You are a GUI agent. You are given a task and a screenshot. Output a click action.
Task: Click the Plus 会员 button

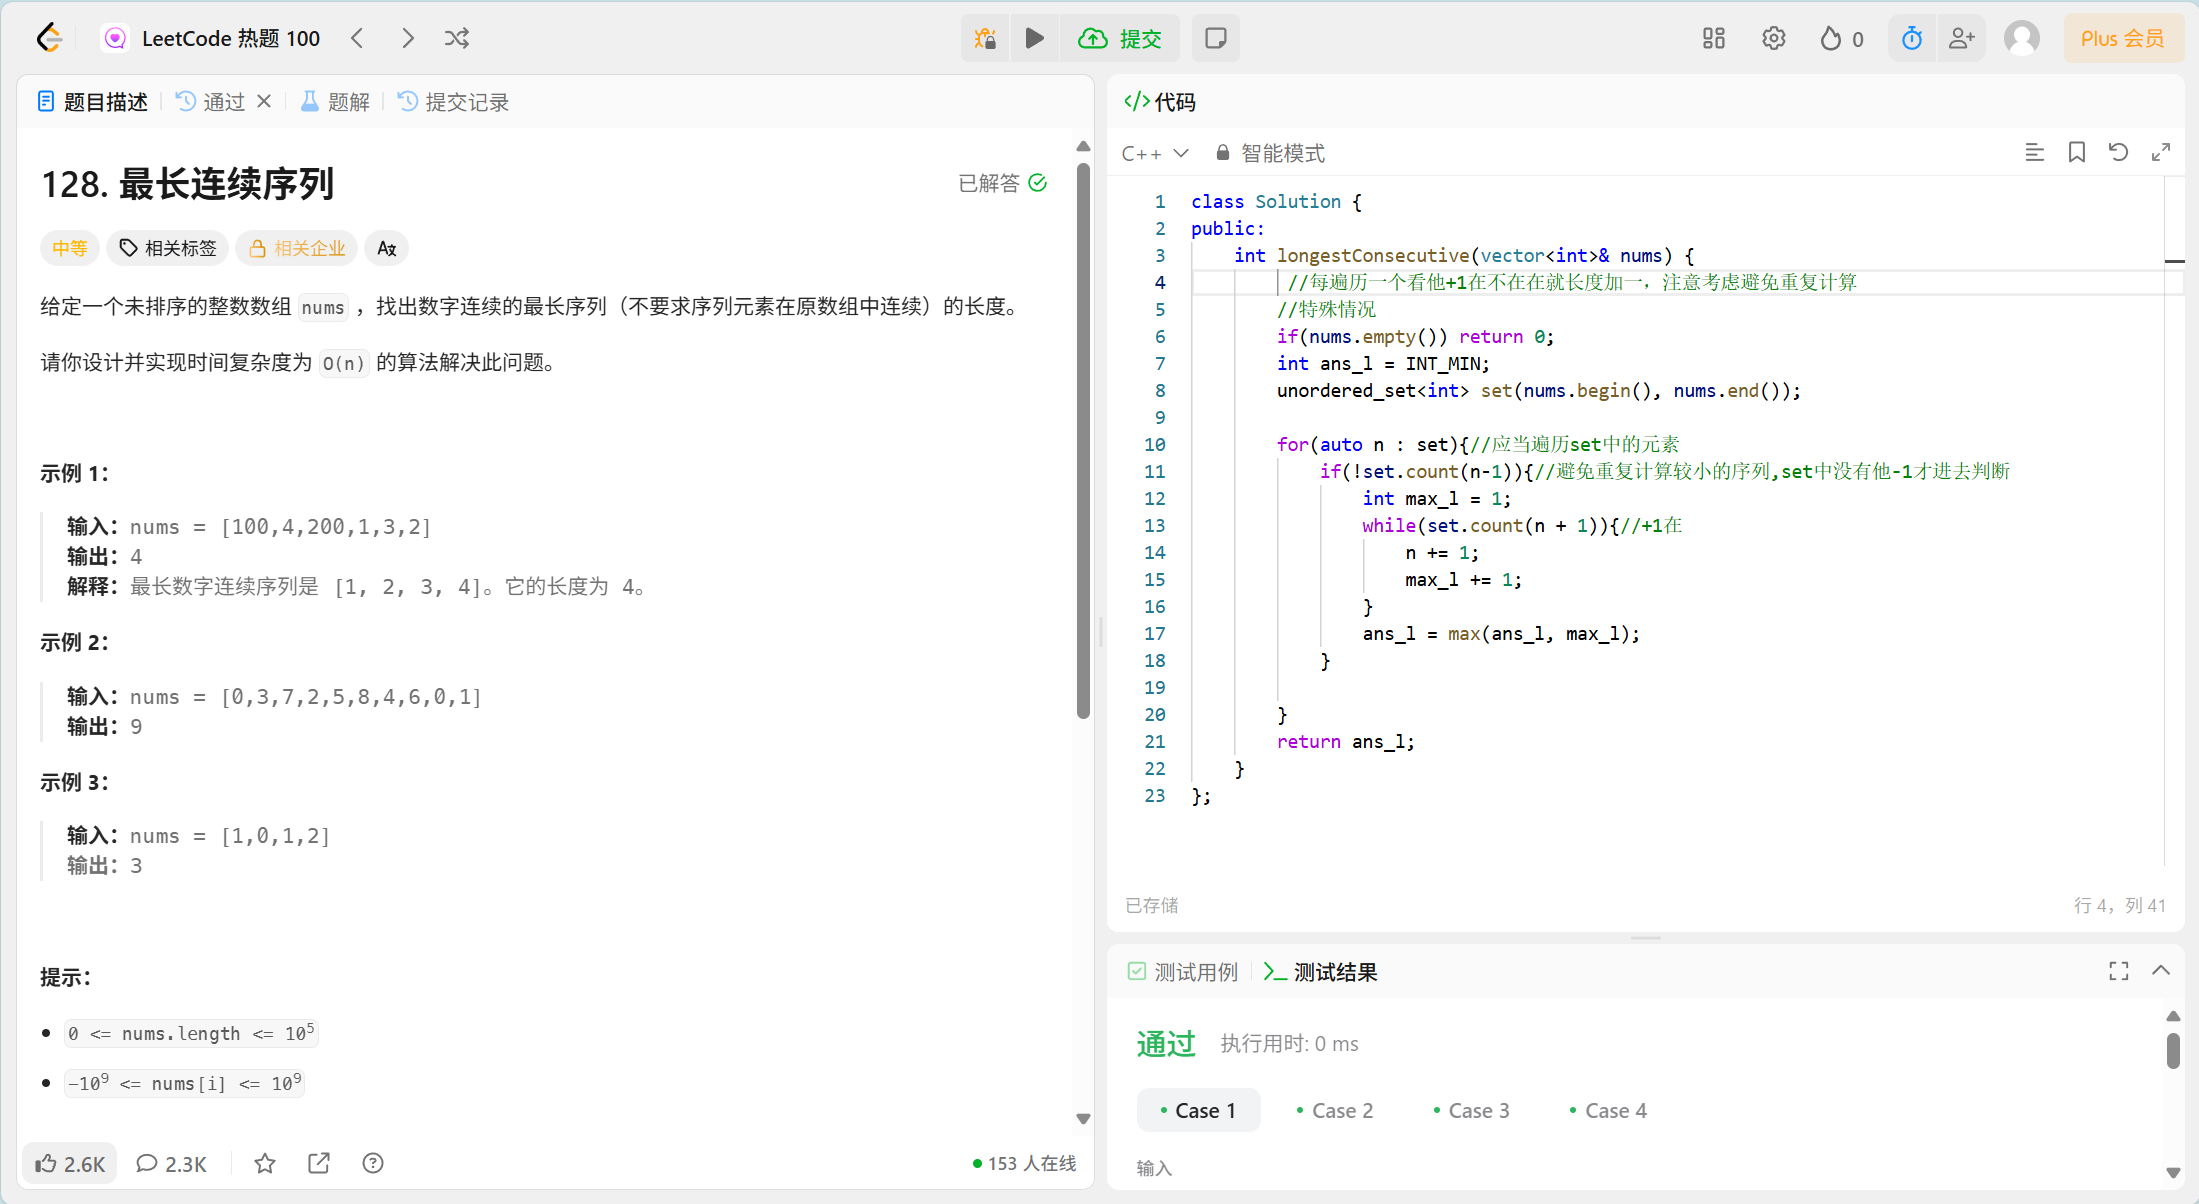tap(2123, 38)
